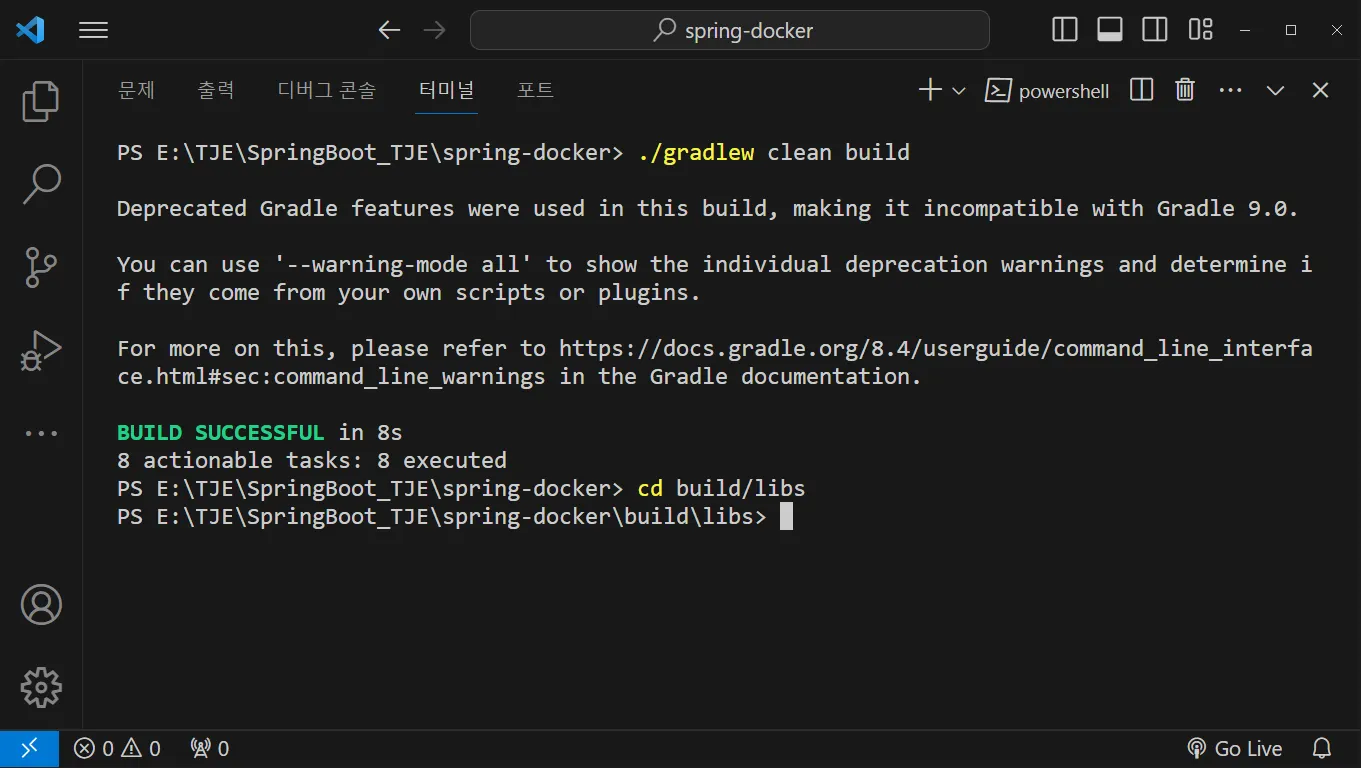Open the Manage settings gear

[x=41, y=687]
